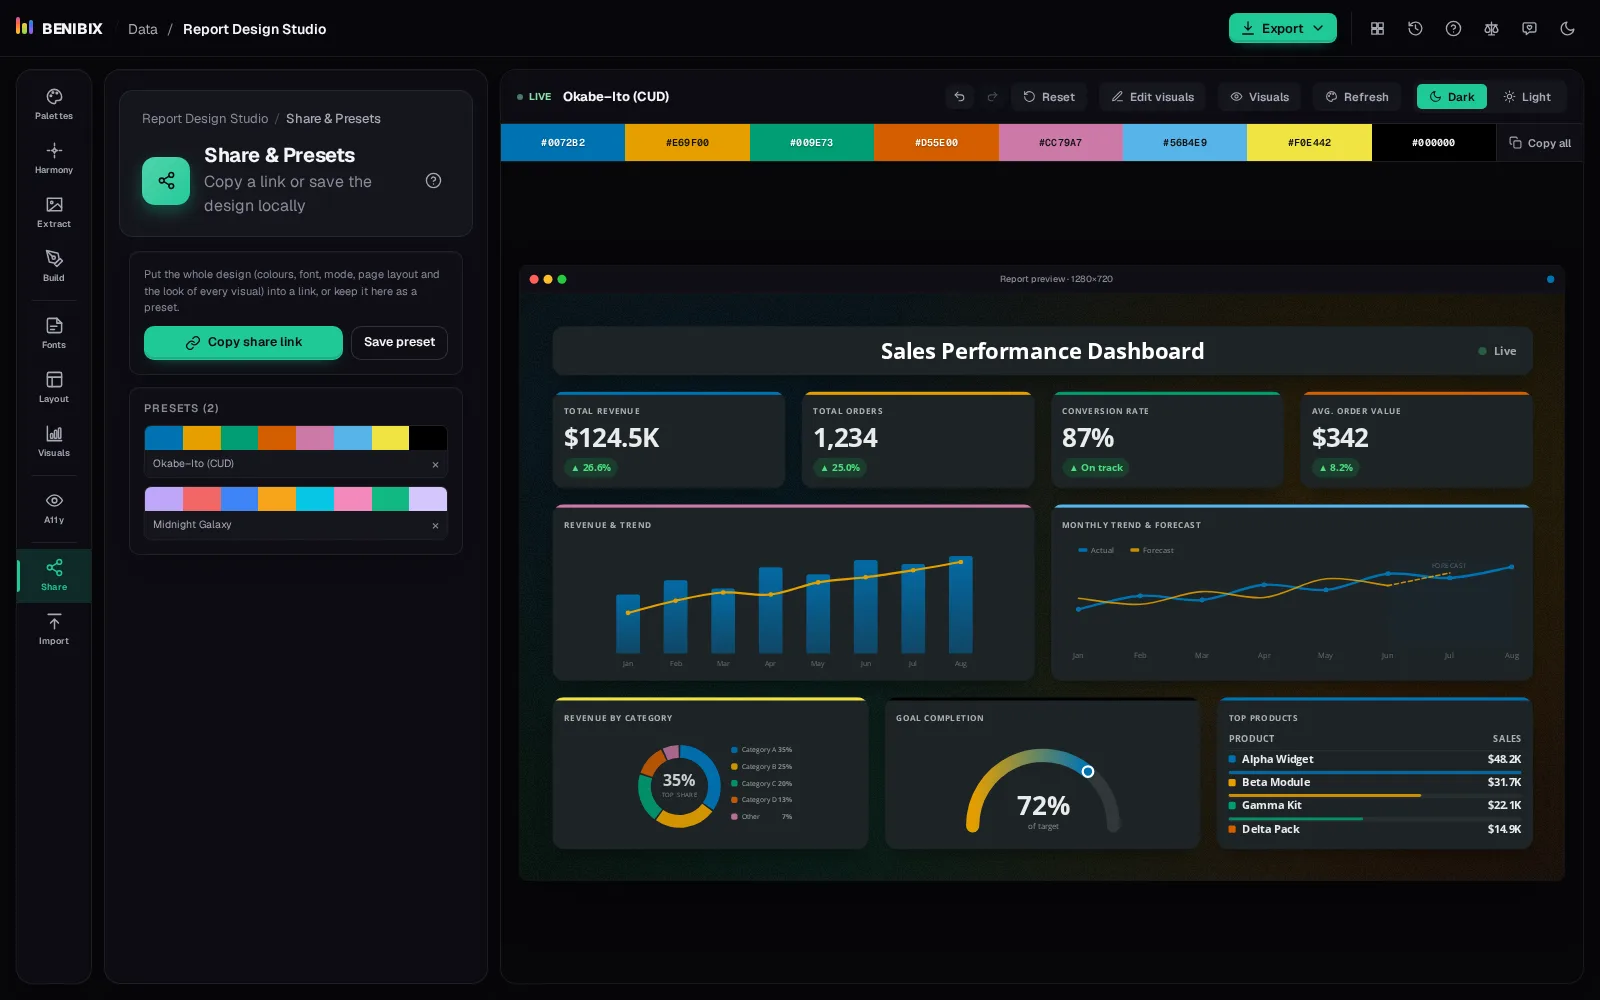Click the undo arrow icon
1600x1000 pixels.
click(959, 97)
